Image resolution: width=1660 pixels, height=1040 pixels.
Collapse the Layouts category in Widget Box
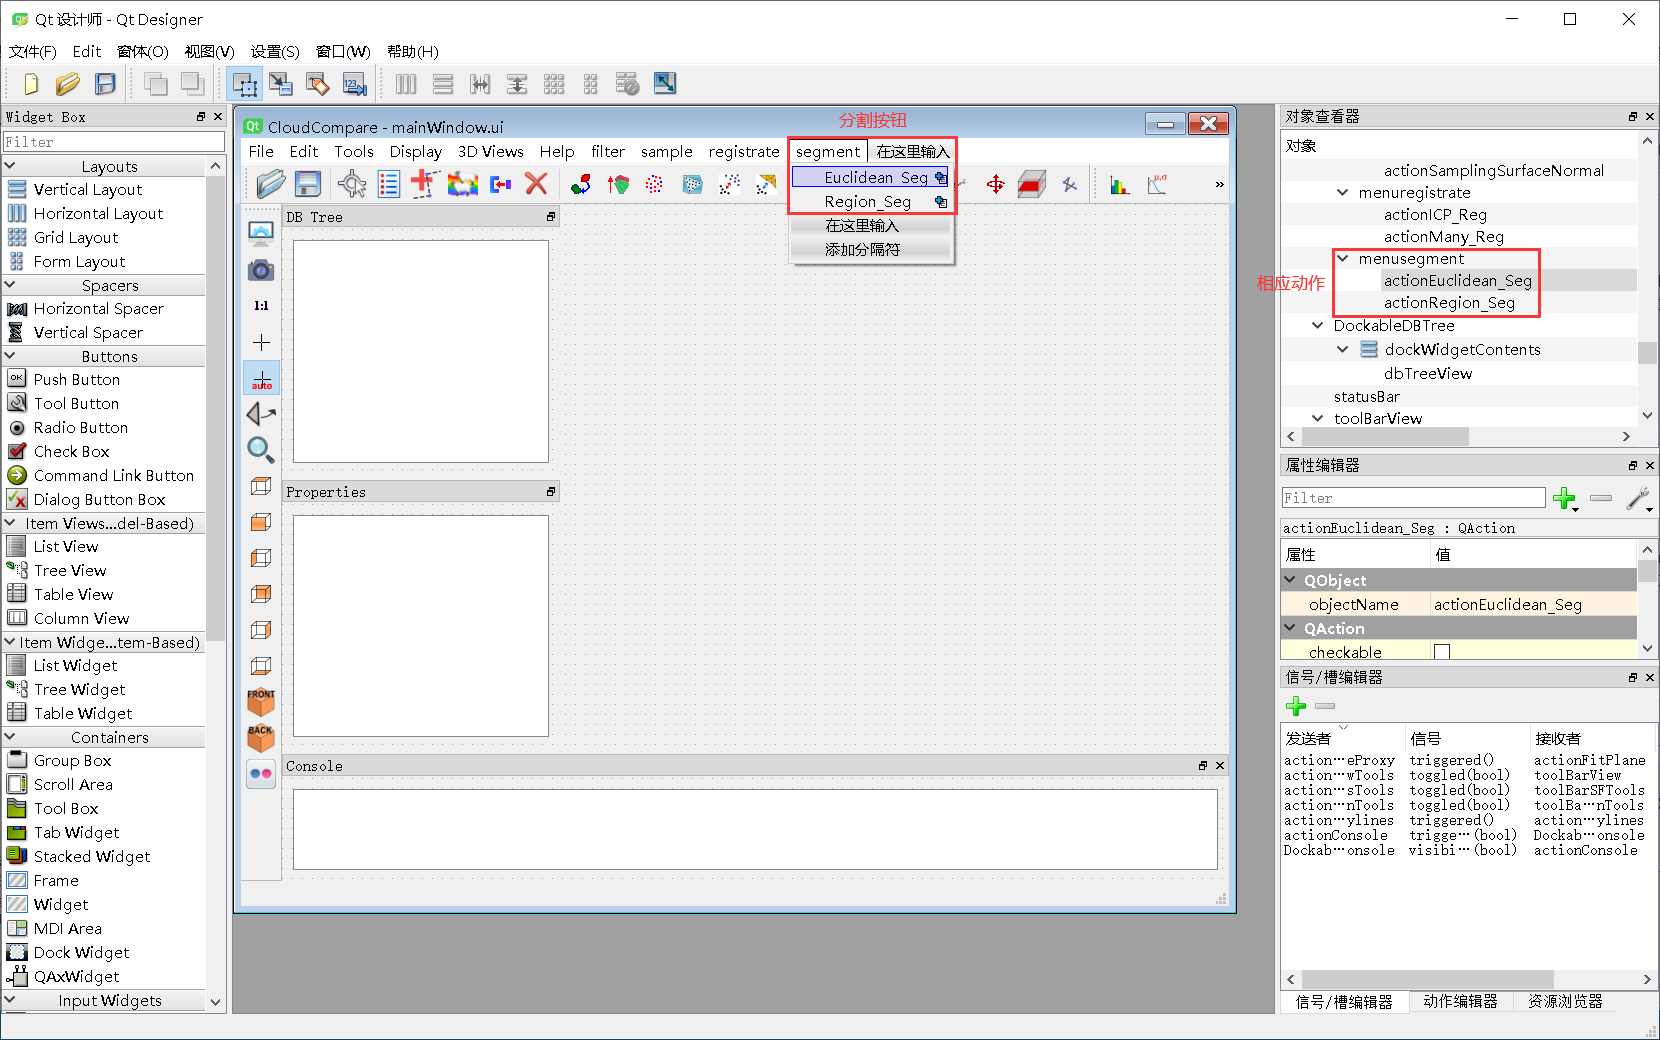[x=10, y=166]
